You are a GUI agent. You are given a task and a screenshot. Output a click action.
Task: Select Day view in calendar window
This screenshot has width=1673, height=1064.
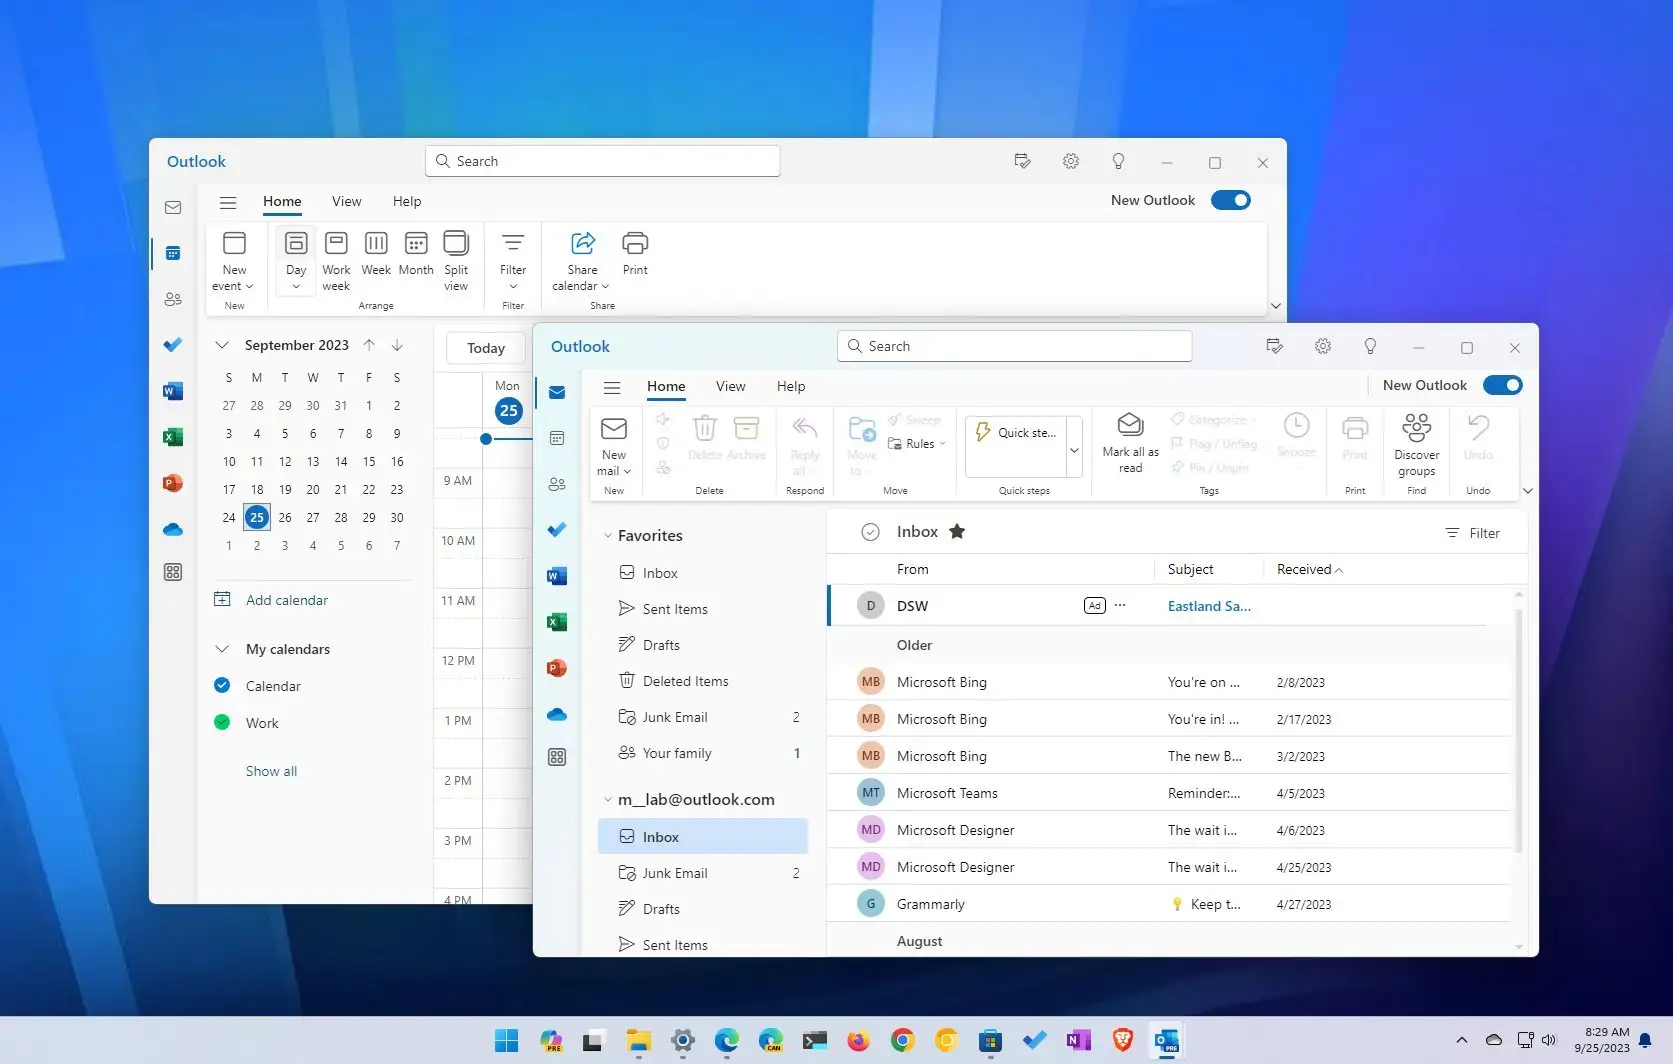tap(296, 259)
